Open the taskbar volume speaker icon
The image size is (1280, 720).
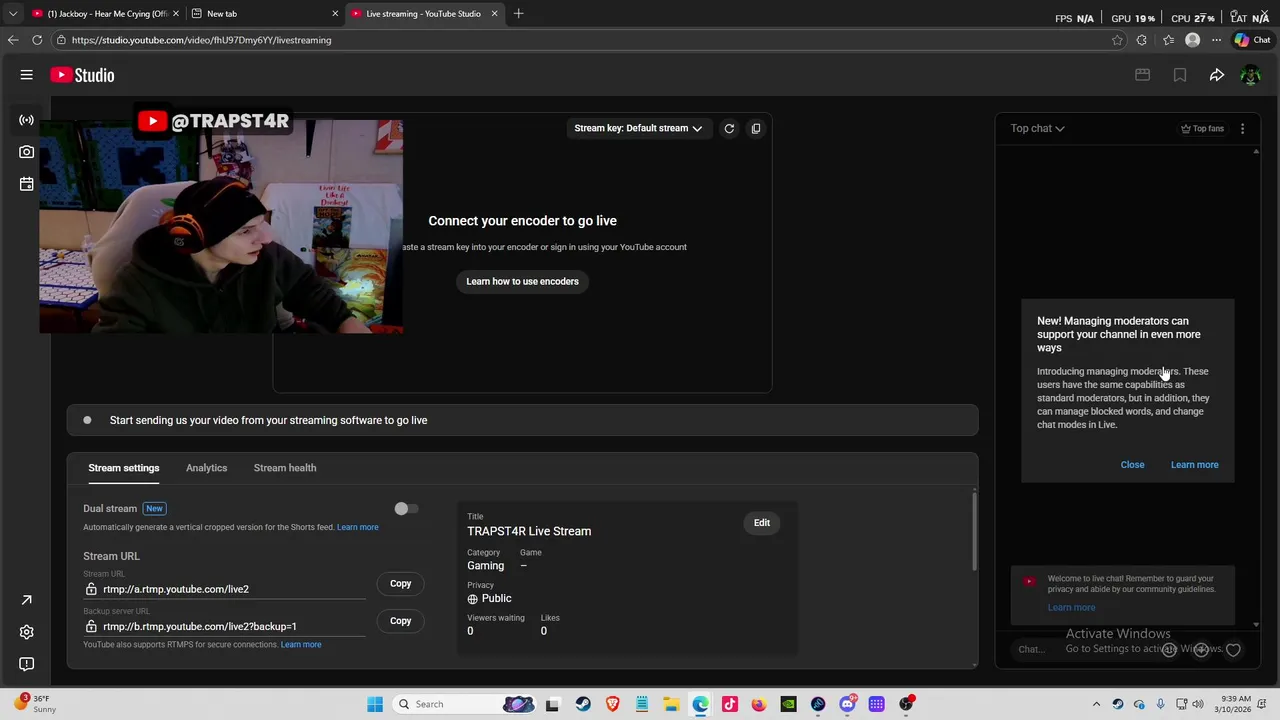click(x=1198, y=704)
